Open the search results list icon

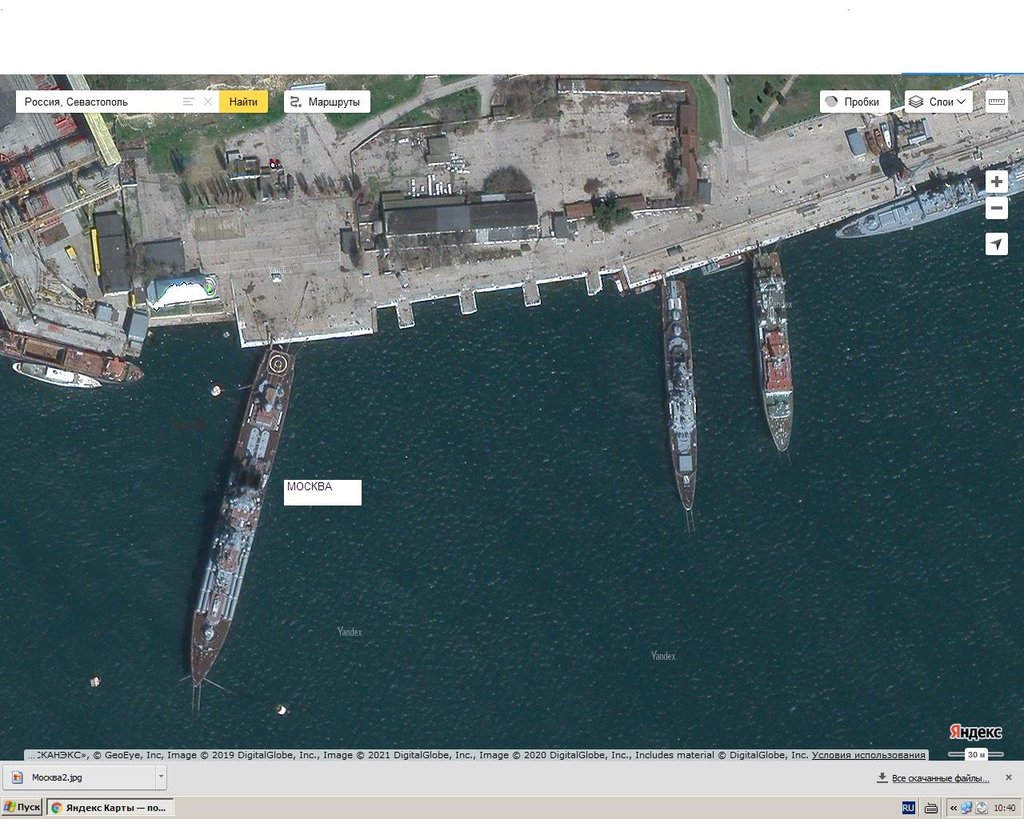pos(188,102)
